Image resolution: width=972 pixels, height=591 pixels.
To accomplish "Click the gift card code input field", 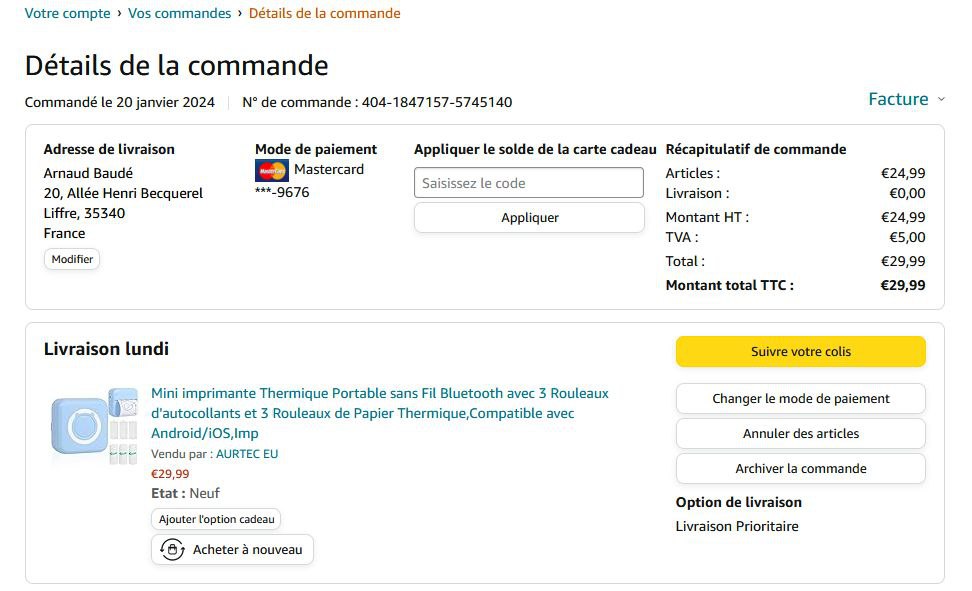I will pos(529,183).
